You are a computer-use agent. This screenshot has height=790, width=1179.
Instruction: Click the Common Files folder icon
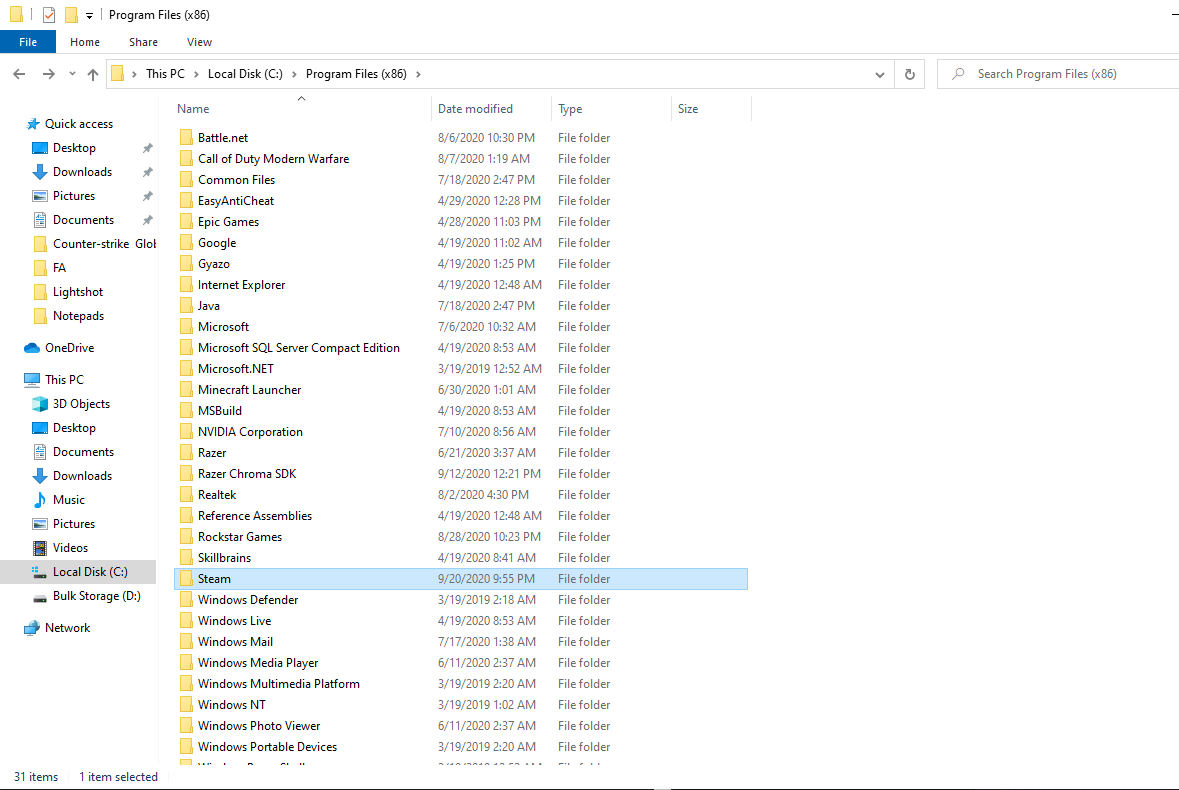(186, 180)
